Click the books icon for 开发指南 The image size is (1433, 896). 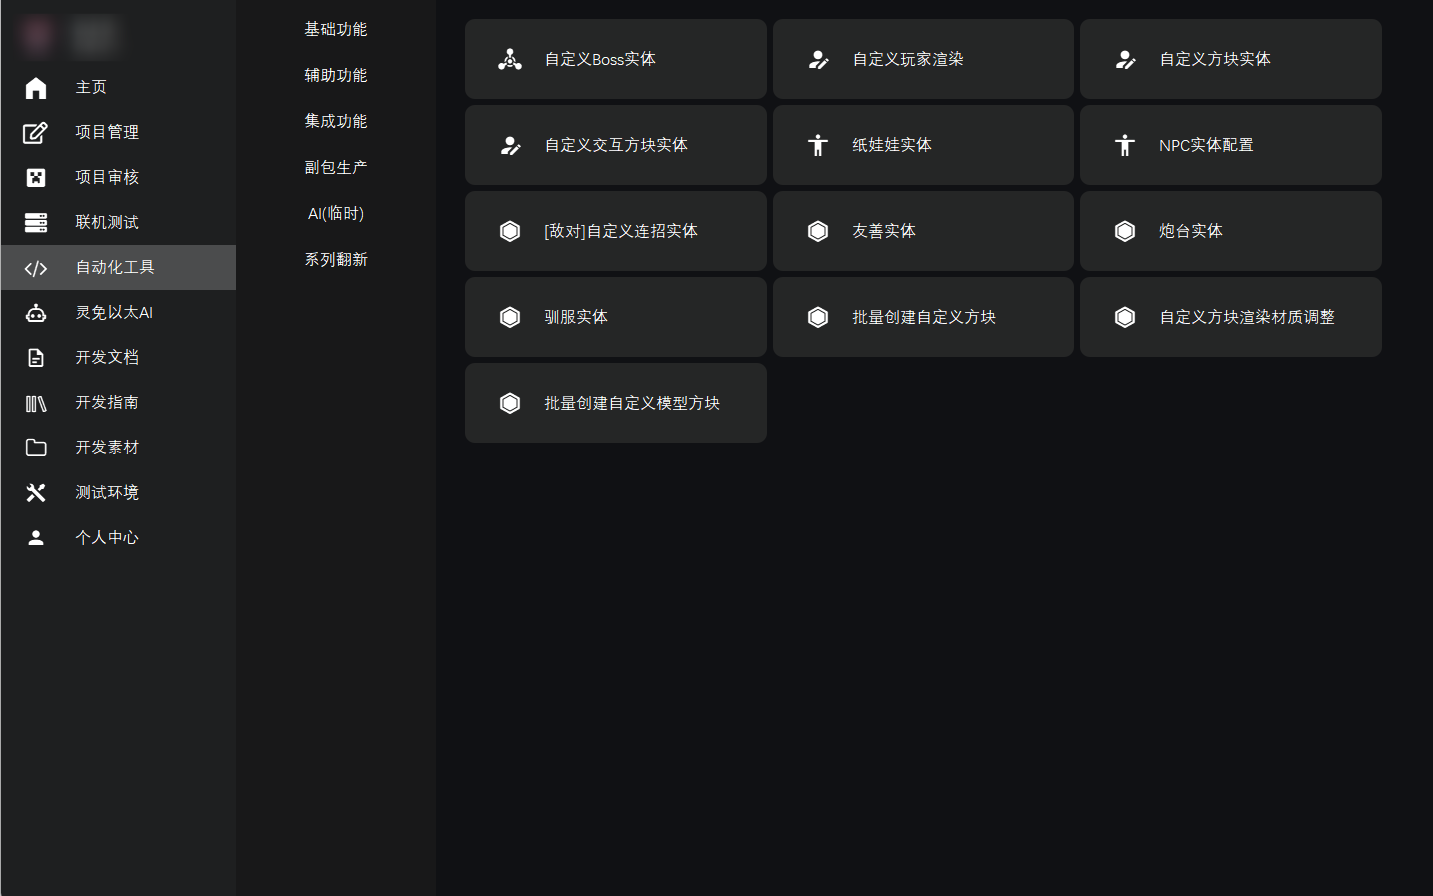point(36,403)
